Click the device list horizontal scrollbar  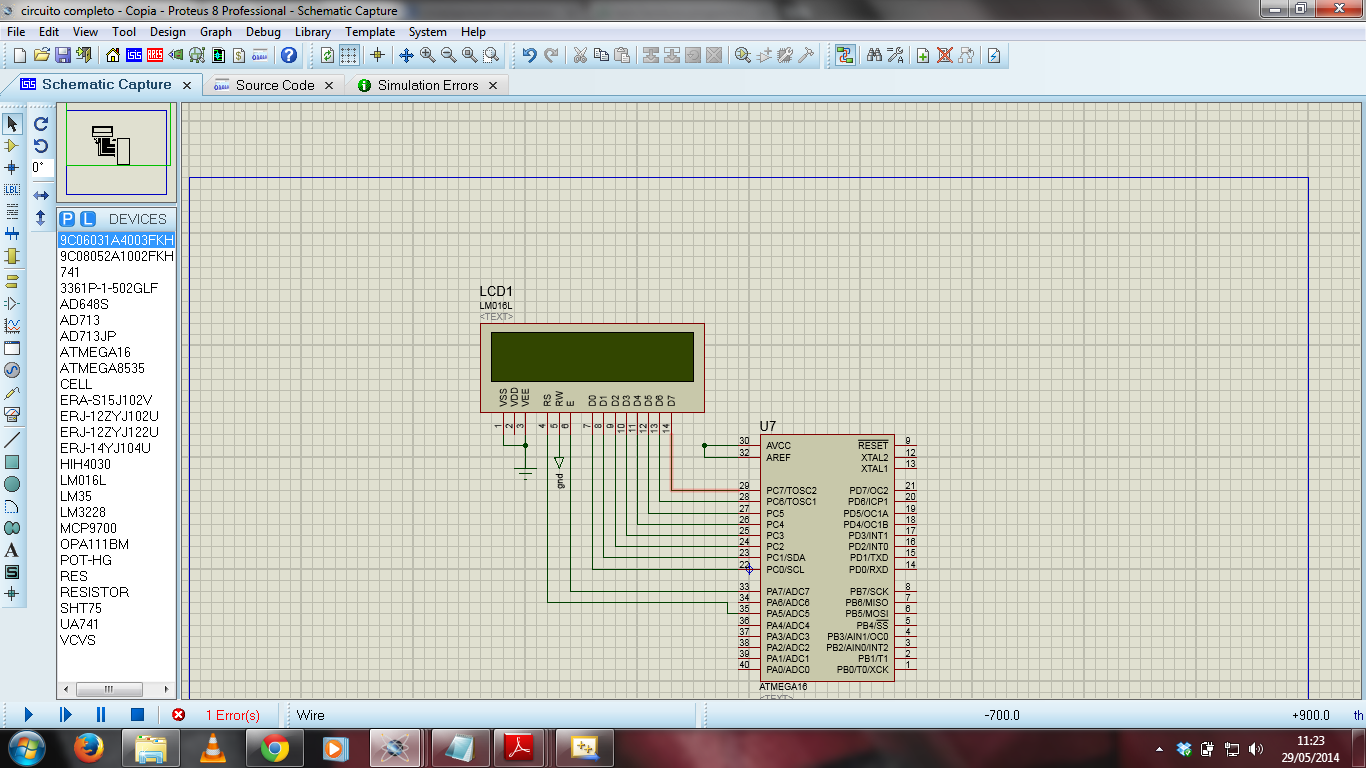click(x=110, y=689)
